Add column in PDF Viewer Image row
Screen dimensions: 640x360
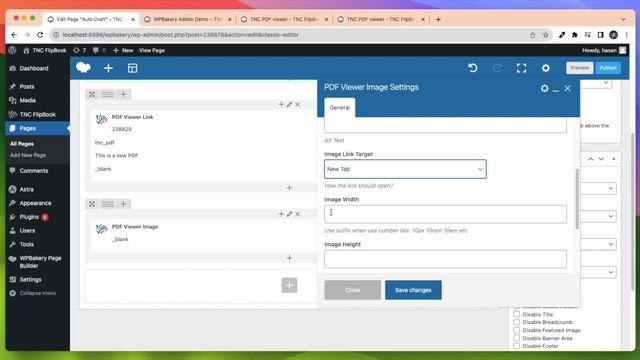pyautogui.click(x=281, y=214)
